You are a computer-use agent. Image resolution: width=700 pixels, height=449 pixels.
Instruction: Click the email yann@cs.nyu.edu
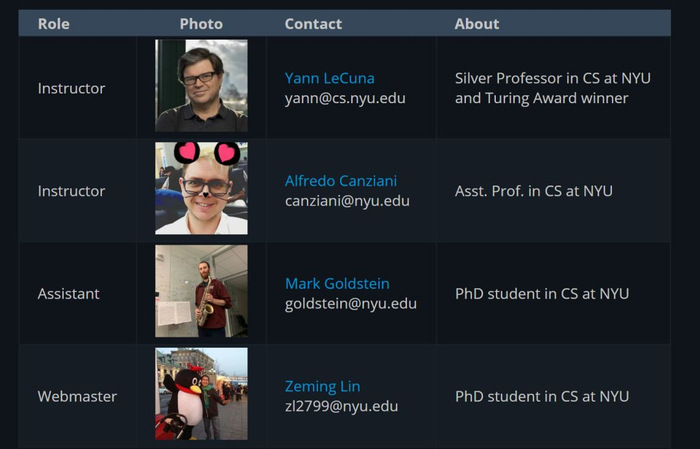345,98
